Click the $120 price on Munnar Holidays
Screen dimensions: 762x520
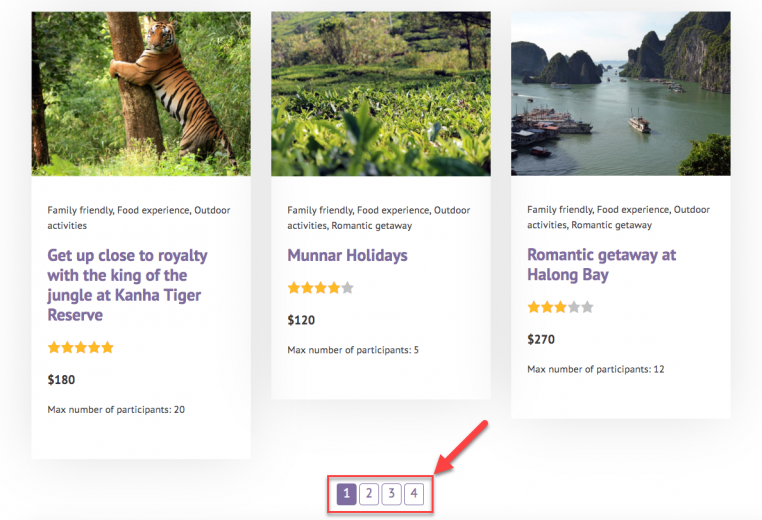(x=301, y=320)
